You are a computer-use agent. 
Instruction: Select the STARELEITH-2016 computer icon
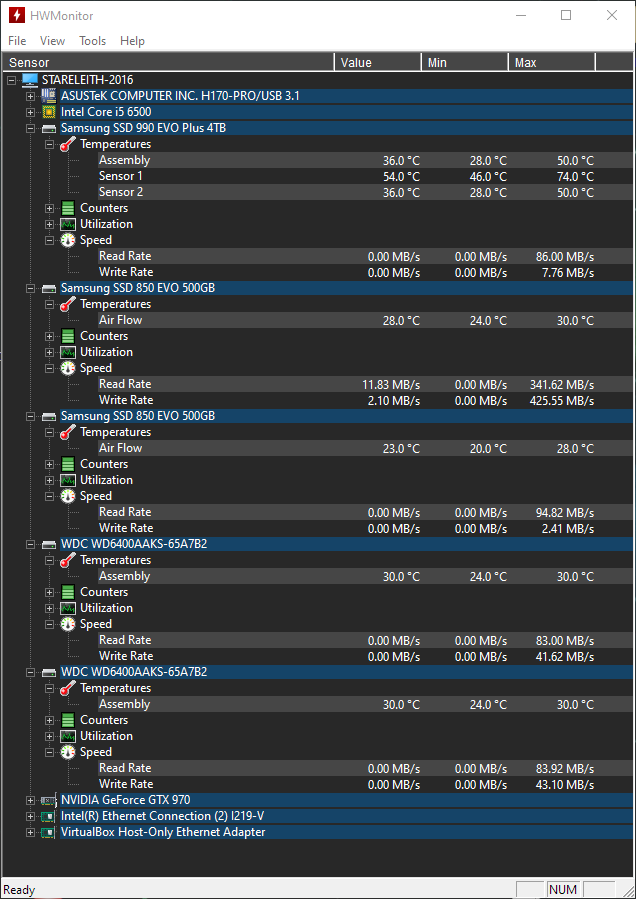point(30,80)
